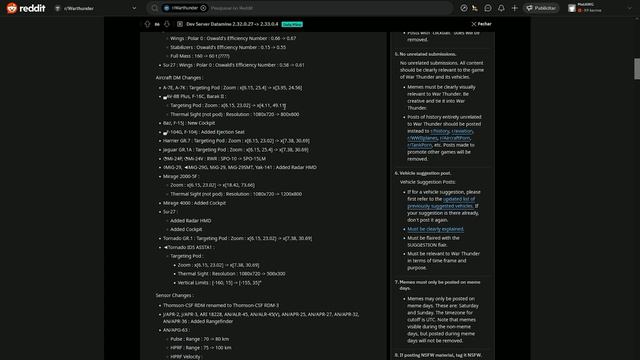Click the post type icon beside title
This screenshot has width=640, height=360.
180,24
